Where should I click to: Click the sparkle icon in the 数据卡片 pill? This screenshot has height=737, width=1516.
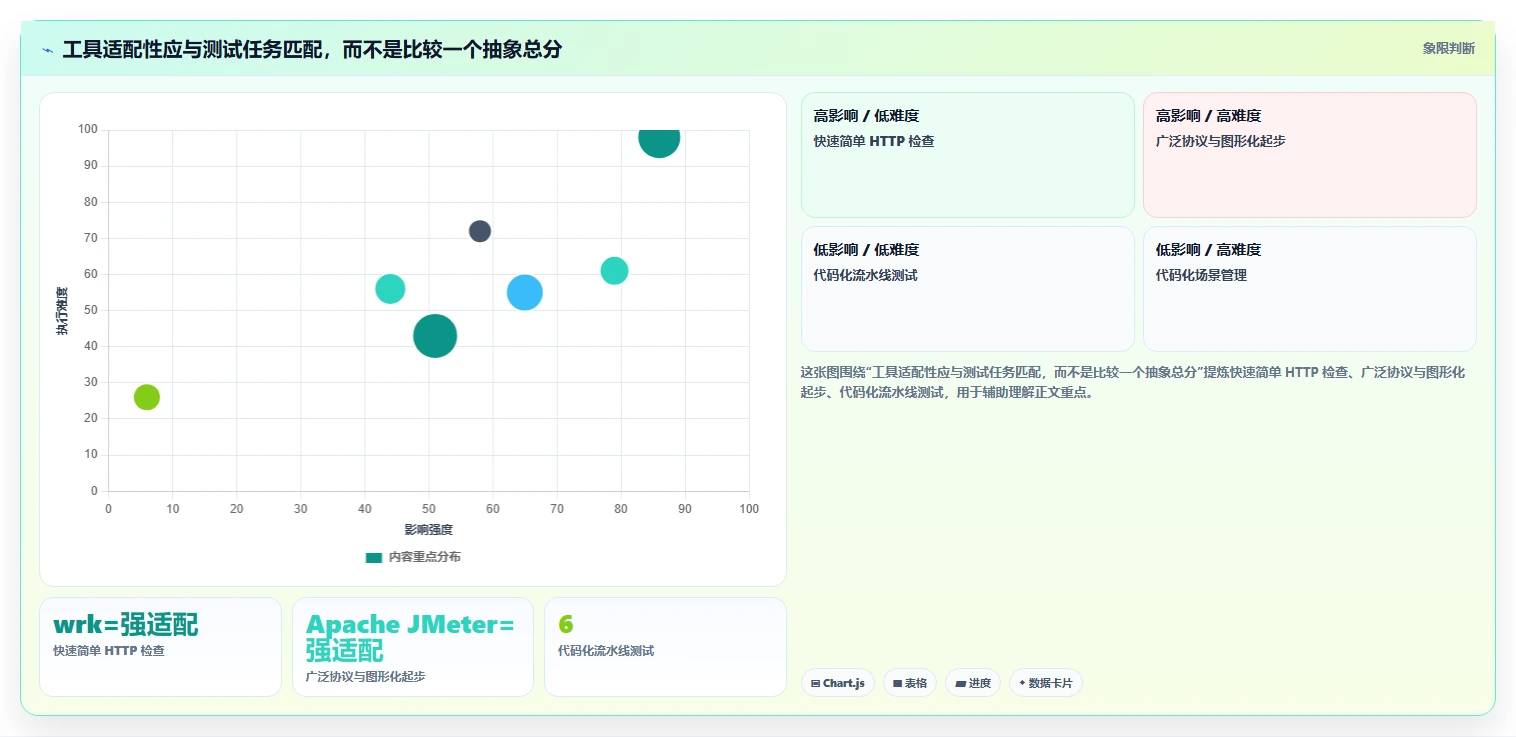pos(1021,684)
